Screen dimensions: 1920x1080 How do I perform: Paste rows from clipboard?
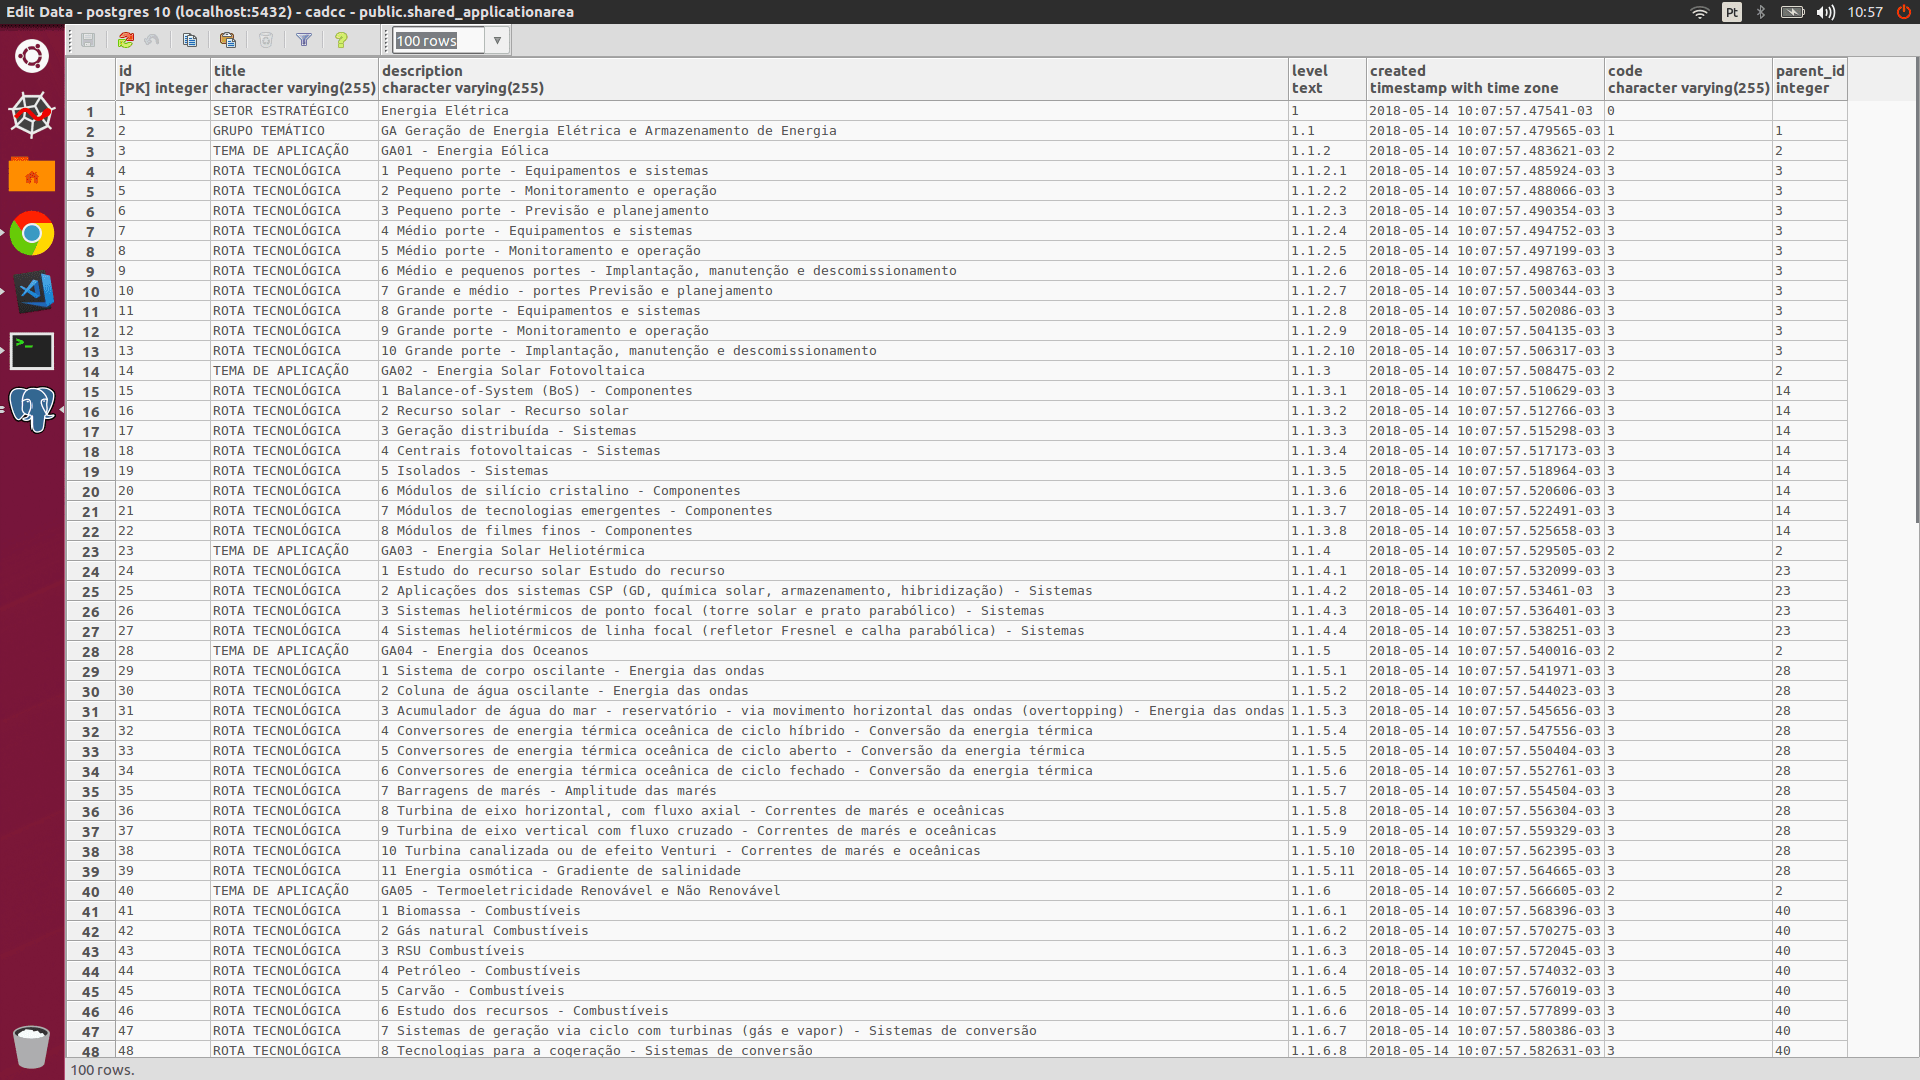[228, 40]
